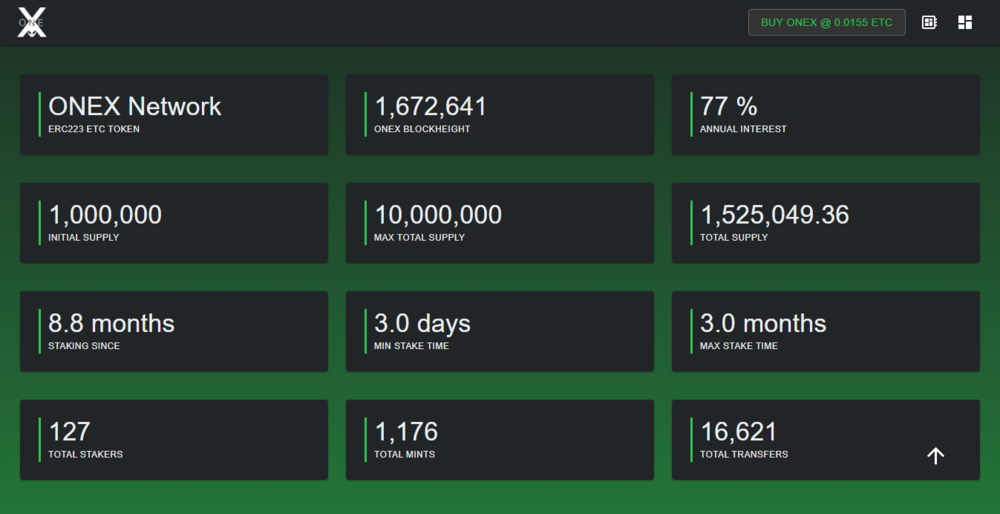Select the 127 stakers value
The image size is (1000, 514).
click(70, 432)
